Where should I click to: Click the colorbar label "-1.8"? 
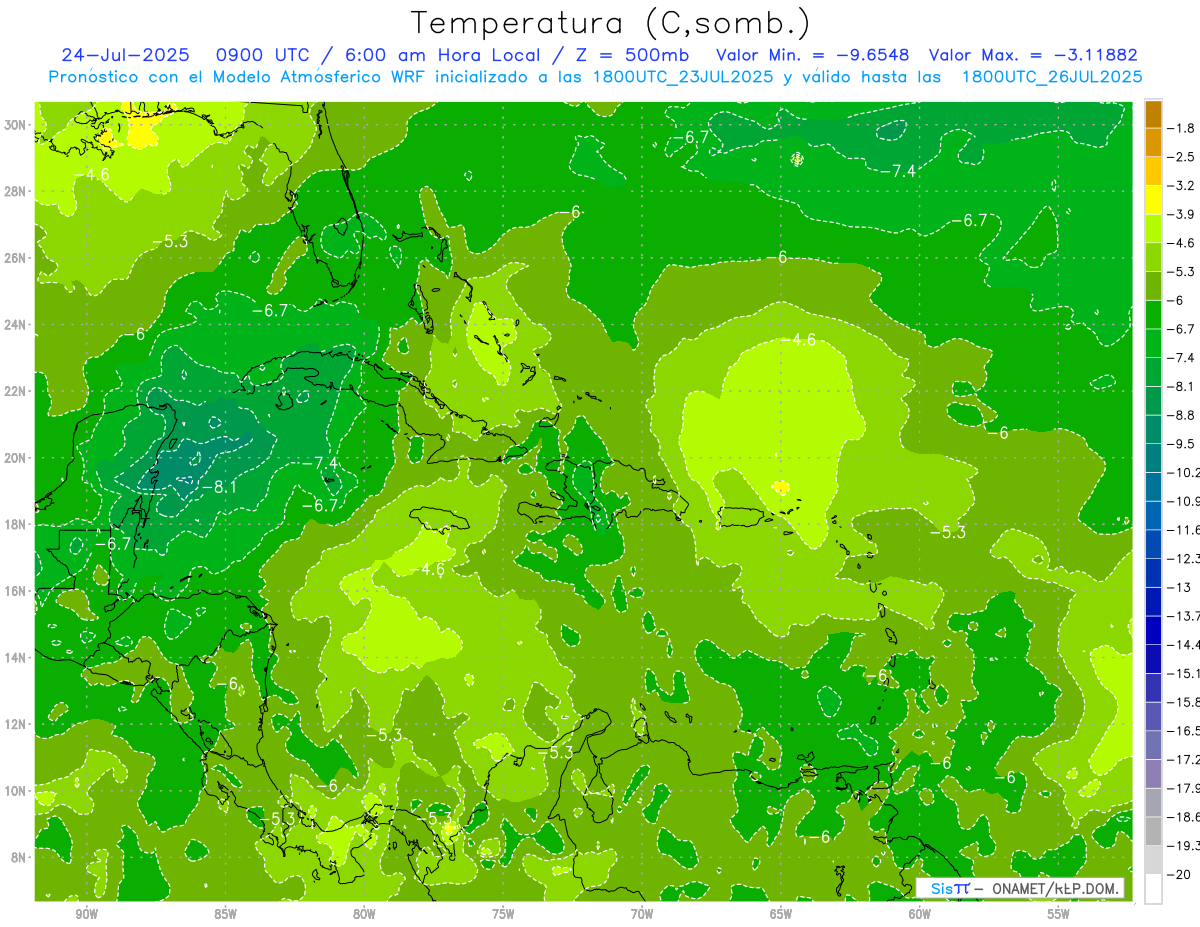click(1182, 128)
